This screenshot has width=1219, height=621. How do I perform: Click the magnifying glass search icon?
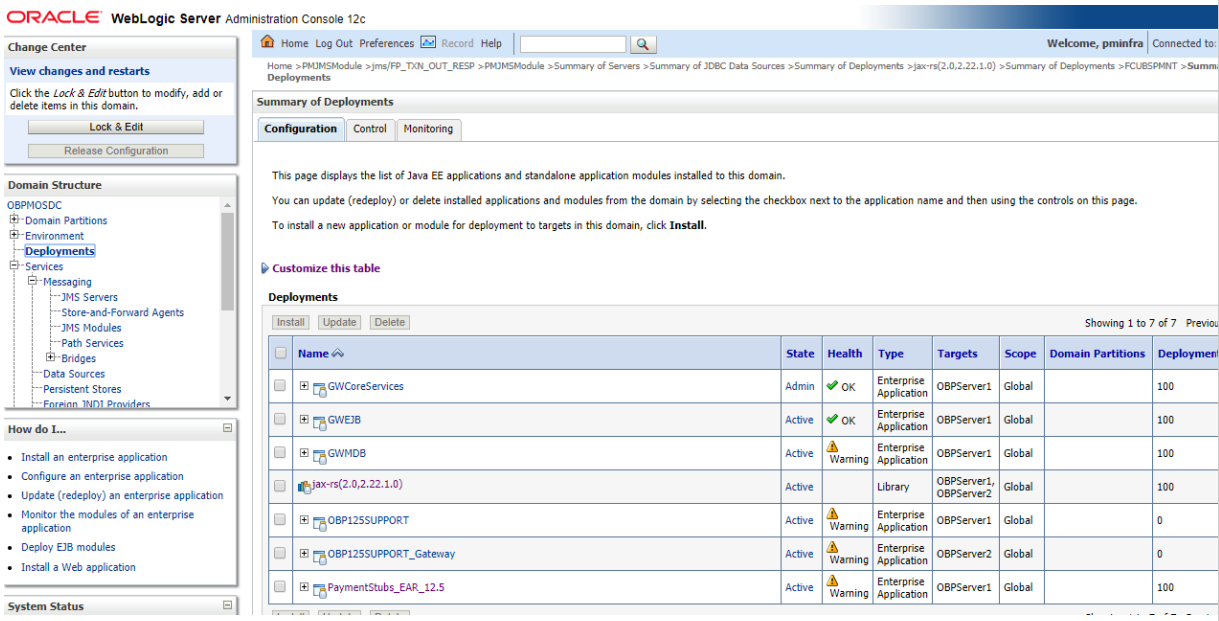642,43
